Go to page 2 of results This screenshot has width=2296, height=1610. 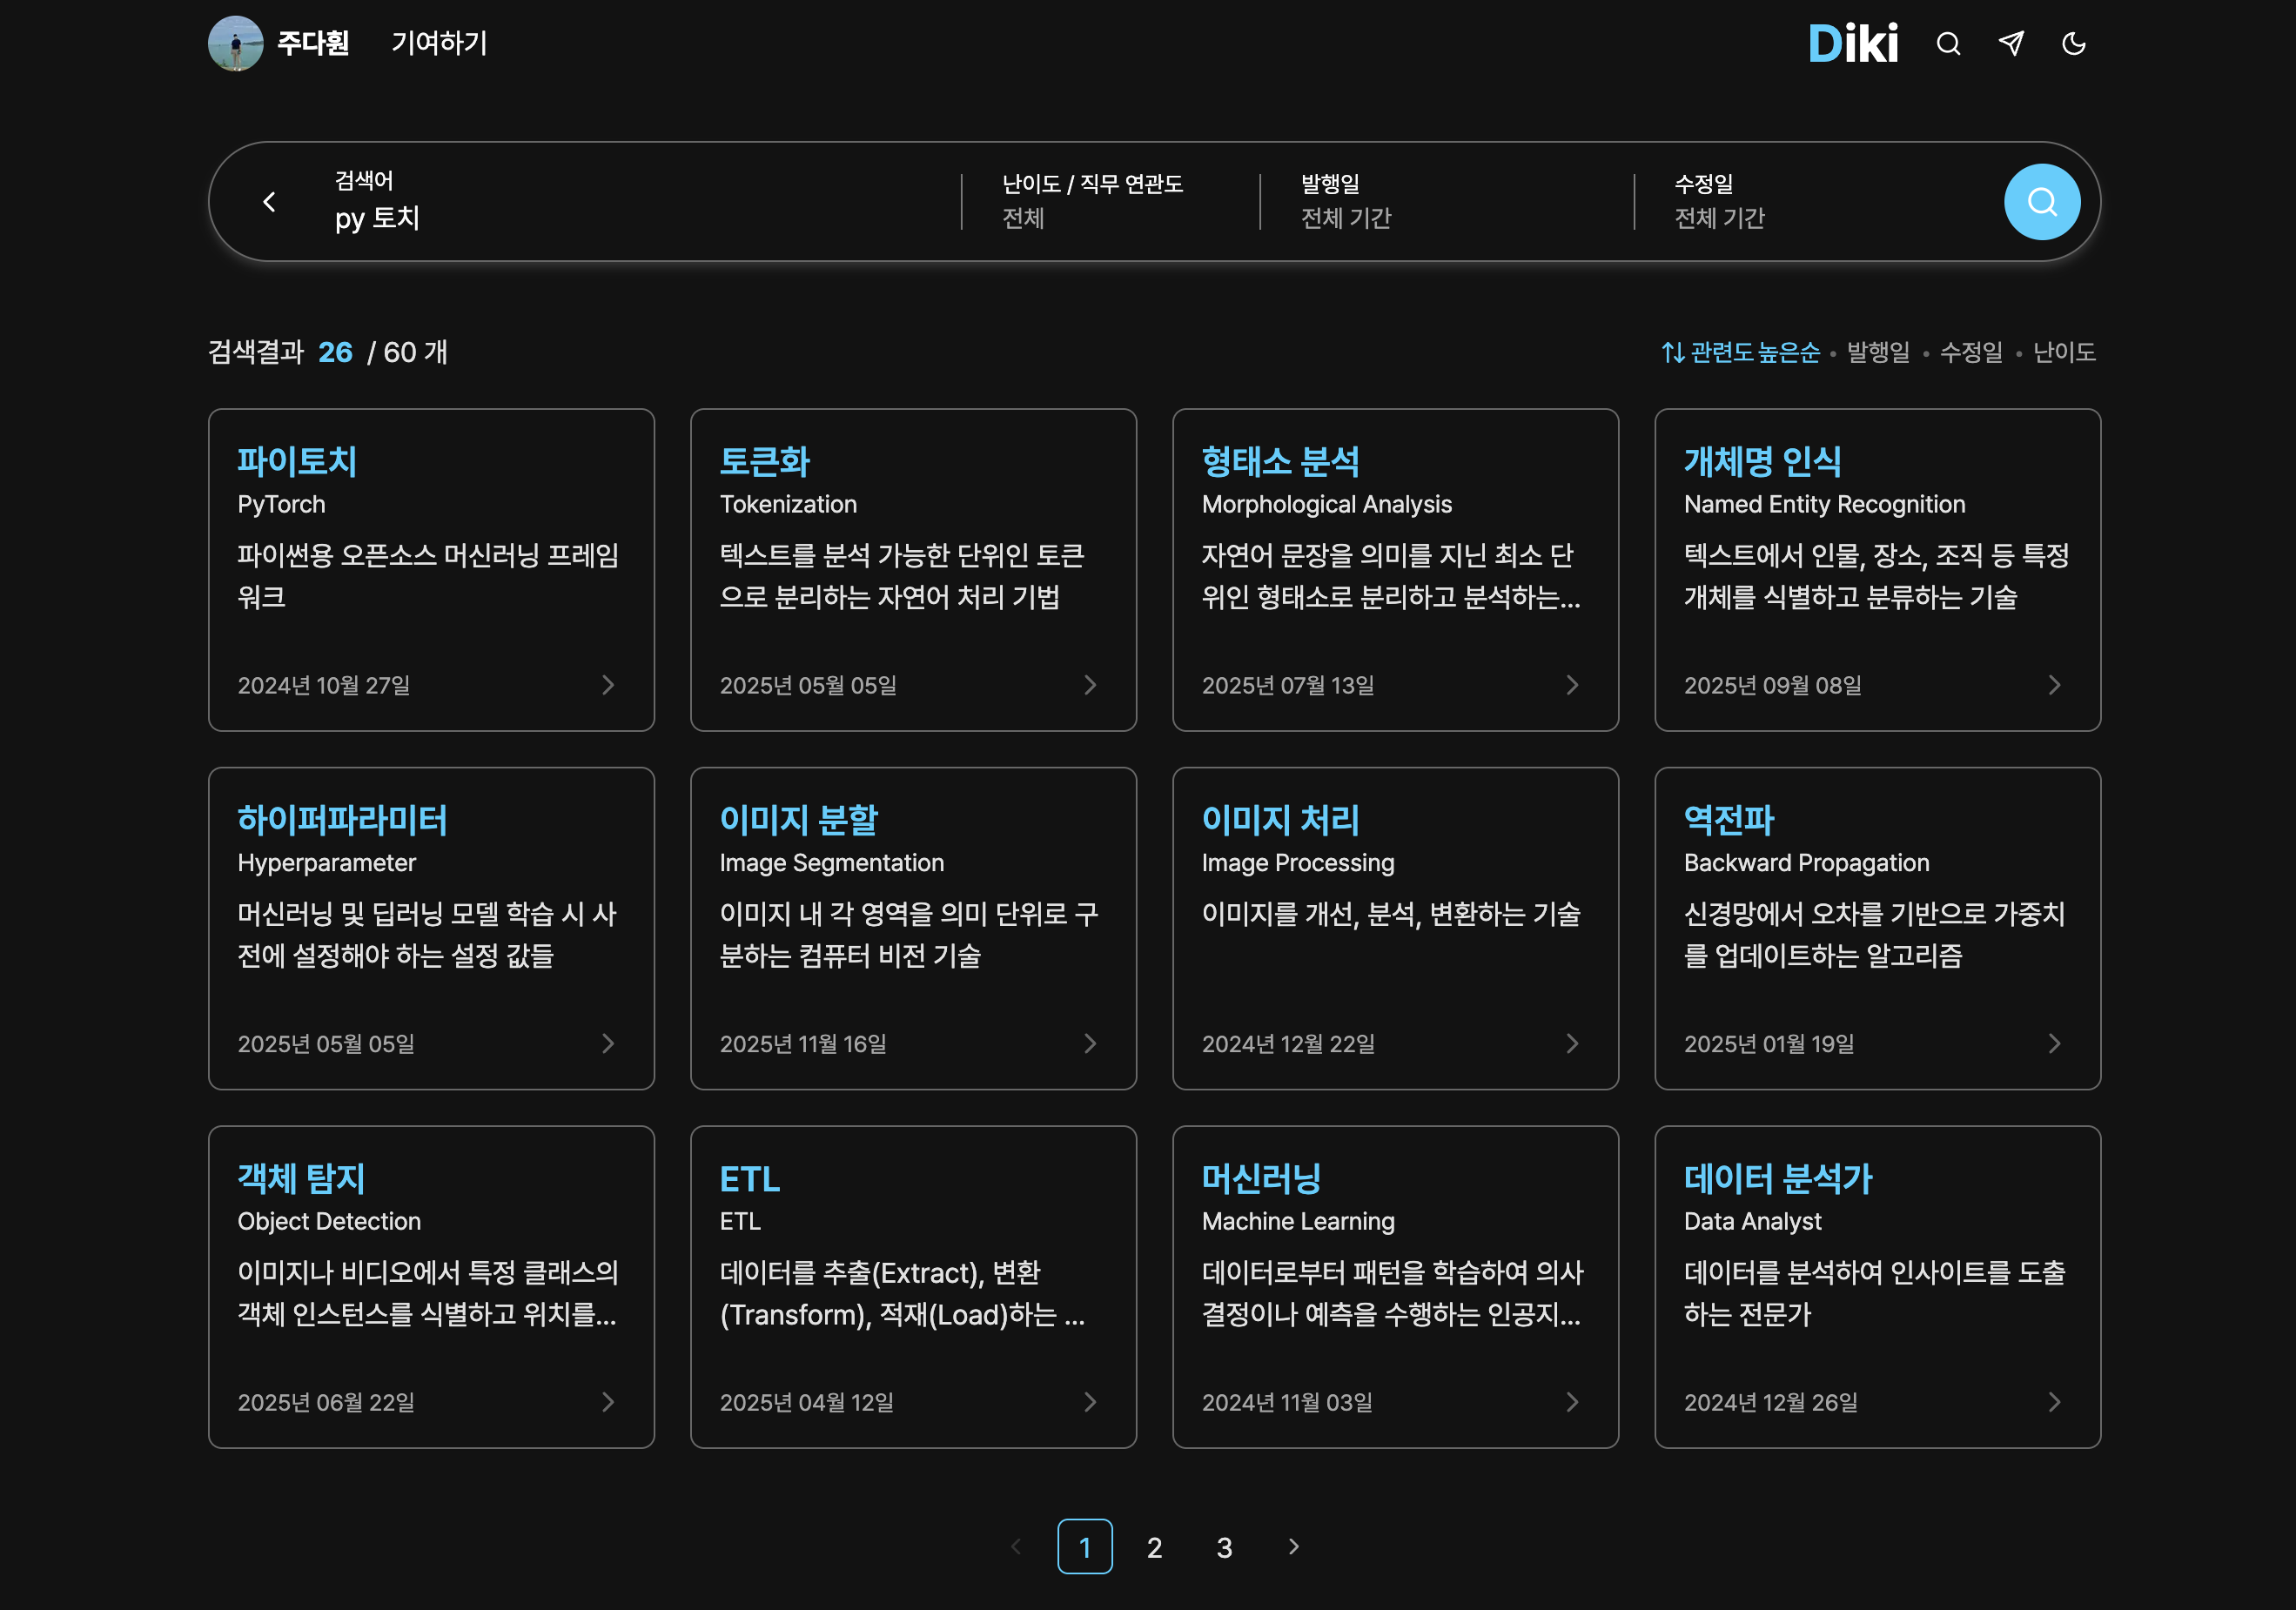(x=1154, y=1546)
